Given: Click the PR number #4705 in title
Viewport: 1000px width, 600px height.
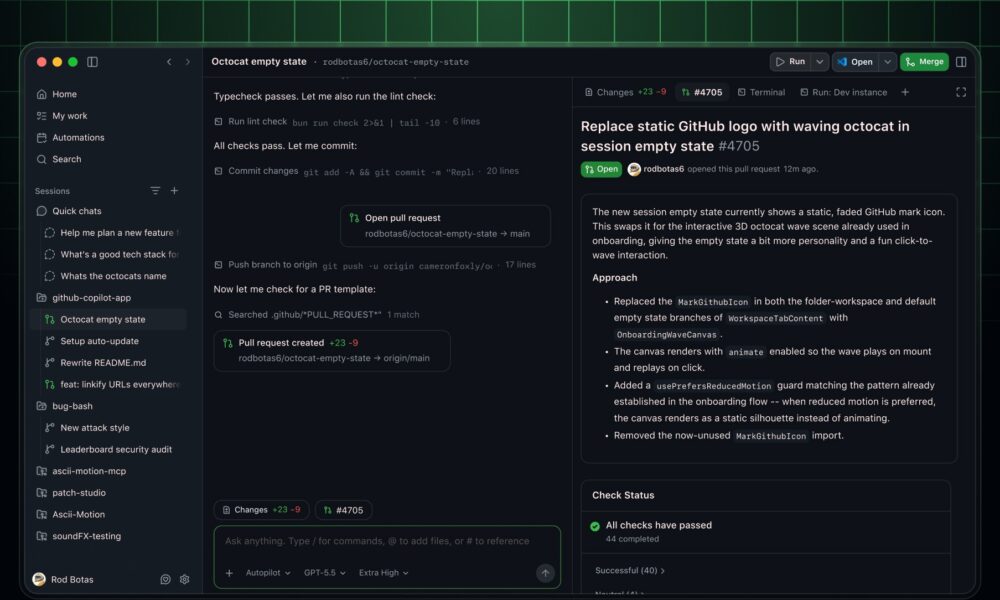Looking at the screenshot, I should (739, 146).
